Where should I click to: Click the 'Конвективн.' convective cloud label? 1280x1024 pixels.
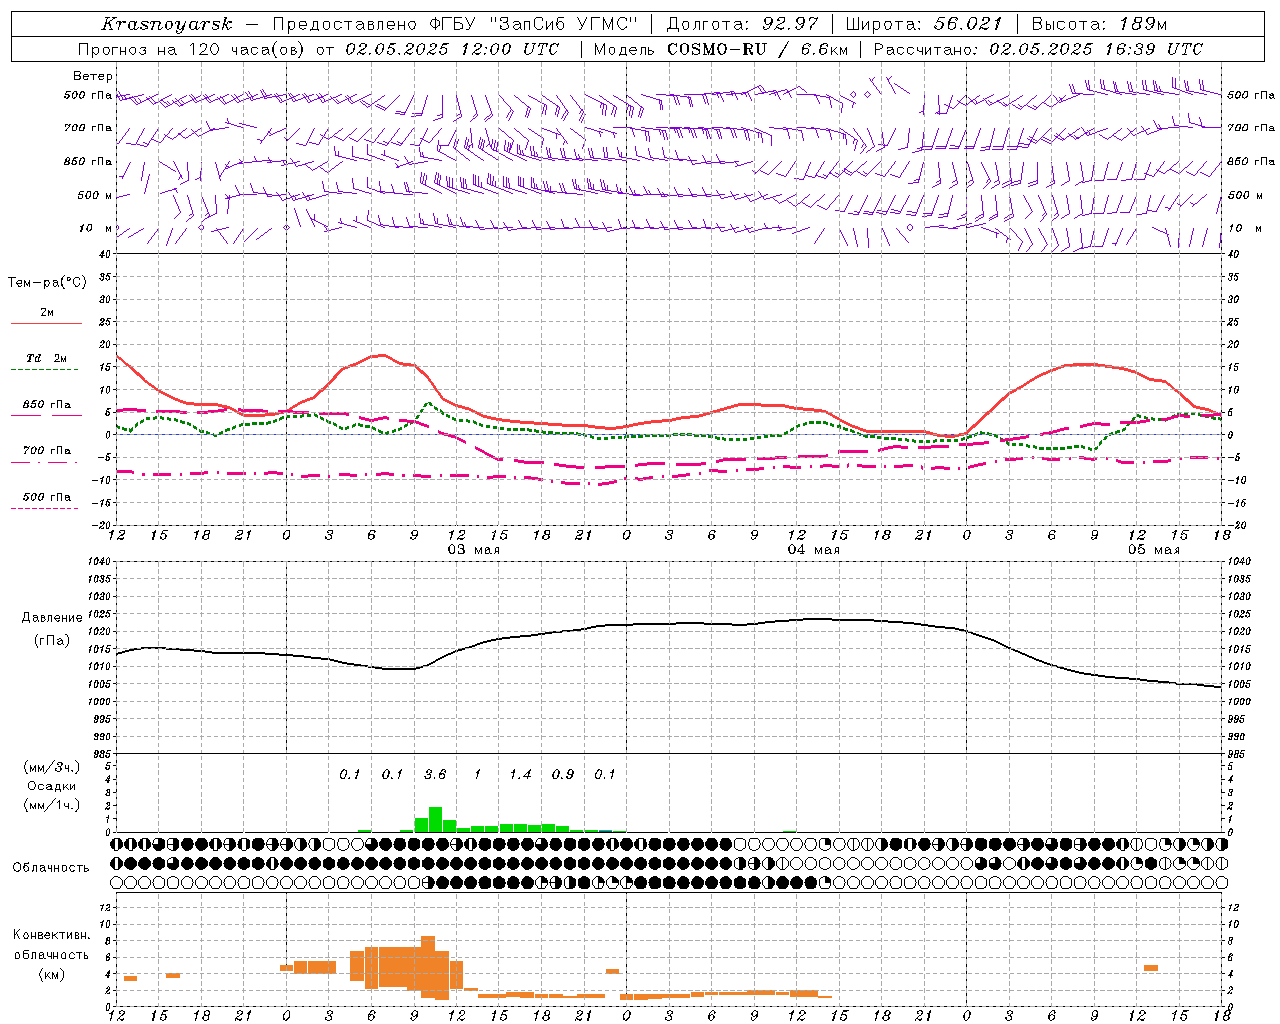click(52, 935)
